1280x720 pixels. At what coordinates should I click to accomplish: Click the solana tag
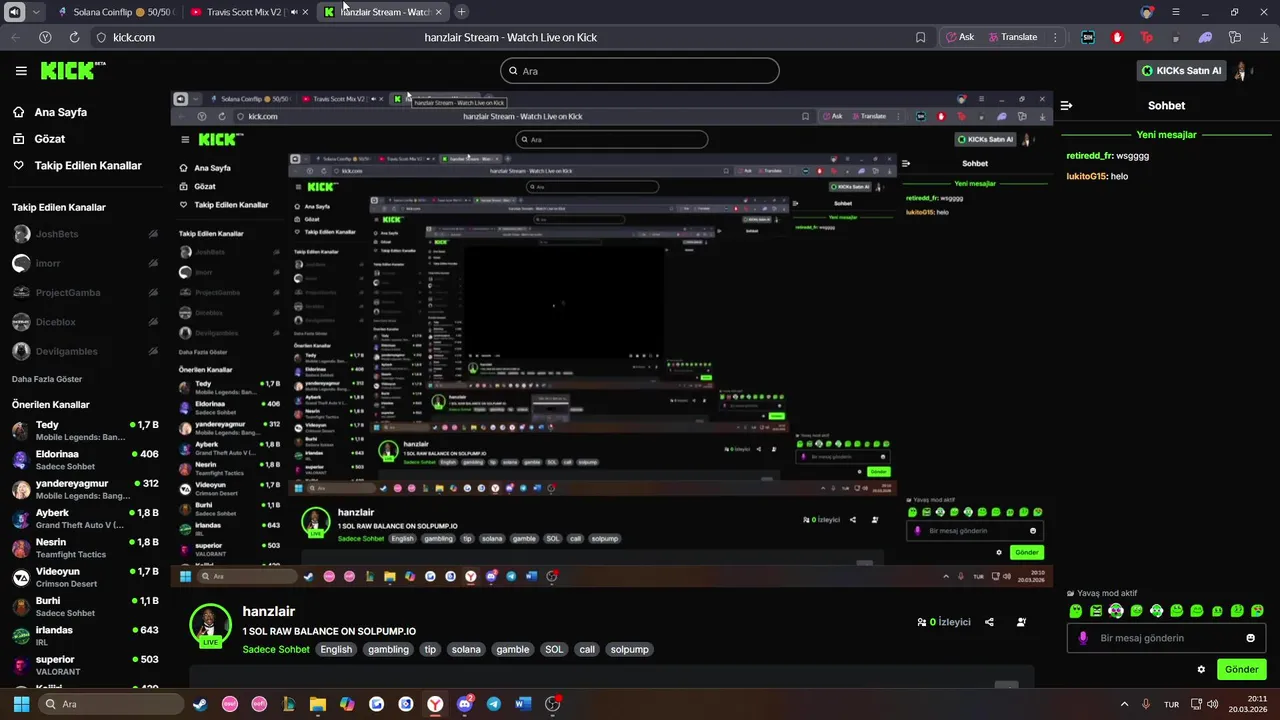(466, 649)
